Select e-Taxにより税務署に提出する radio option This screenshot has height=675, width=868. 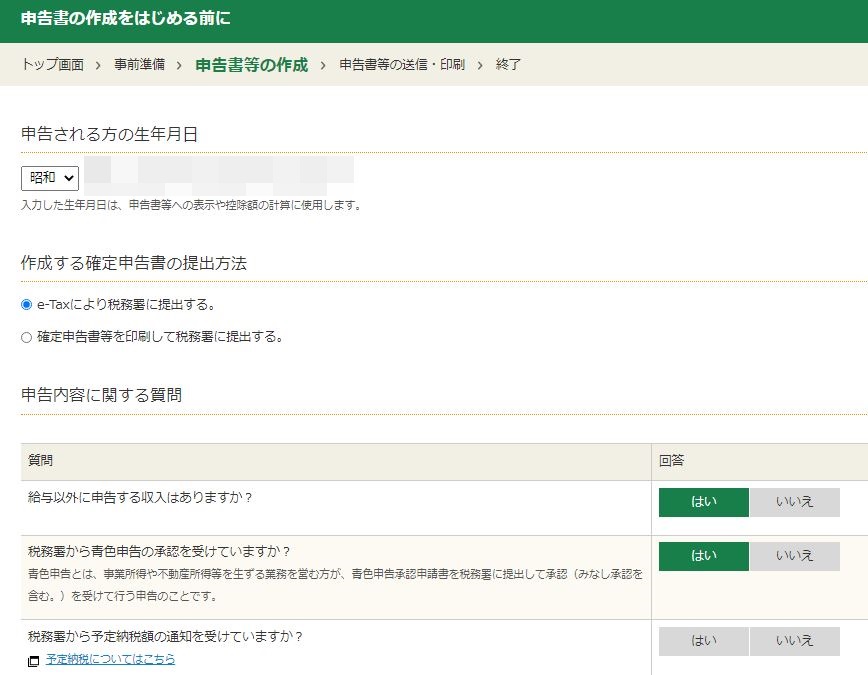point(26,305)
